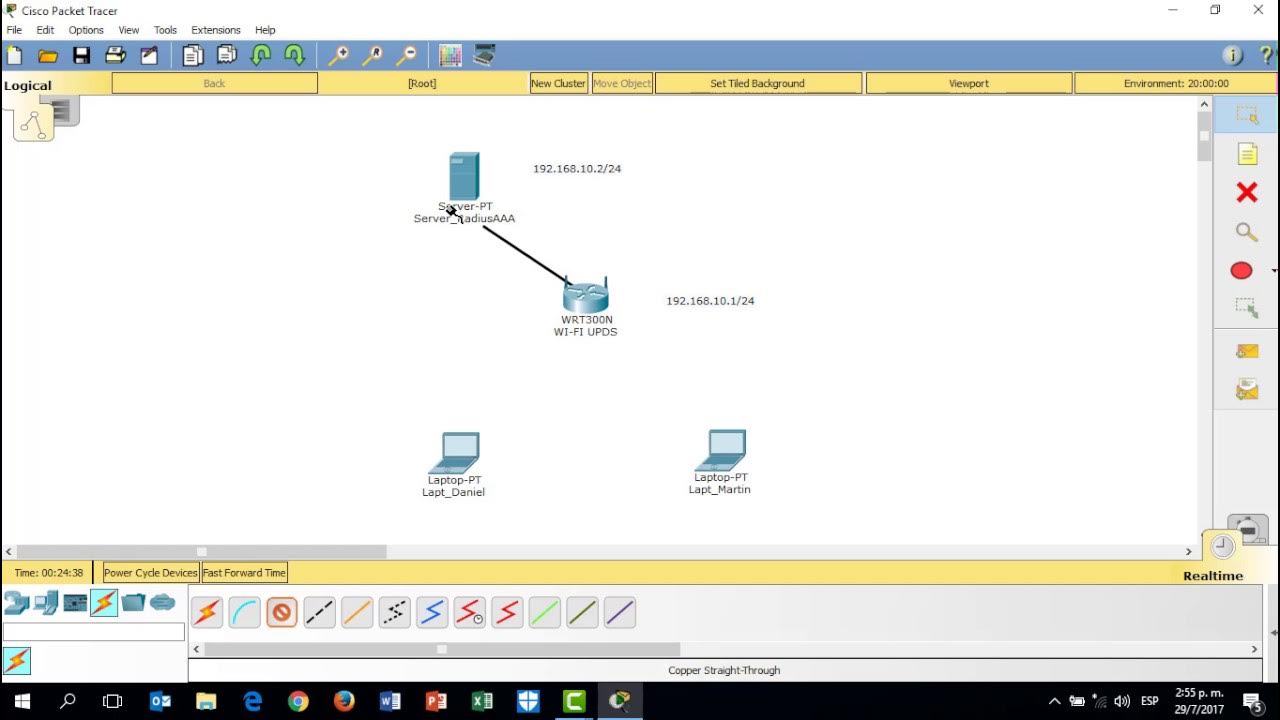Choose the red ellipse drawing tool
Viewport: 1280px width, 720px height.
(x=1241, y=271)
